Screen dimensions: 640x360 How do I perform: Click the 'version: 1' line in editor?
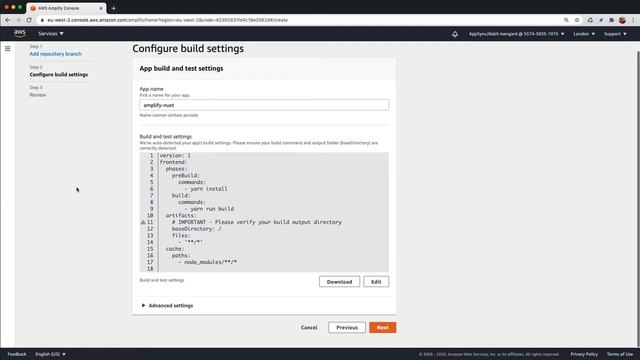pyautogui.click(x=175, y=156)
